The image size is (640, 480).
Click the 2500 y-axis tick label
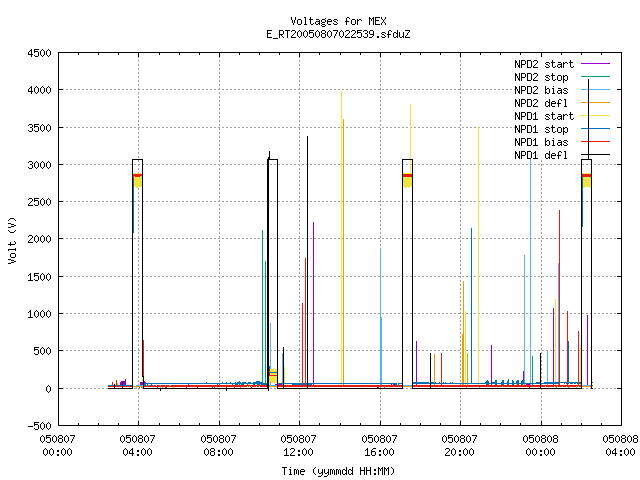tap(40, 202)
